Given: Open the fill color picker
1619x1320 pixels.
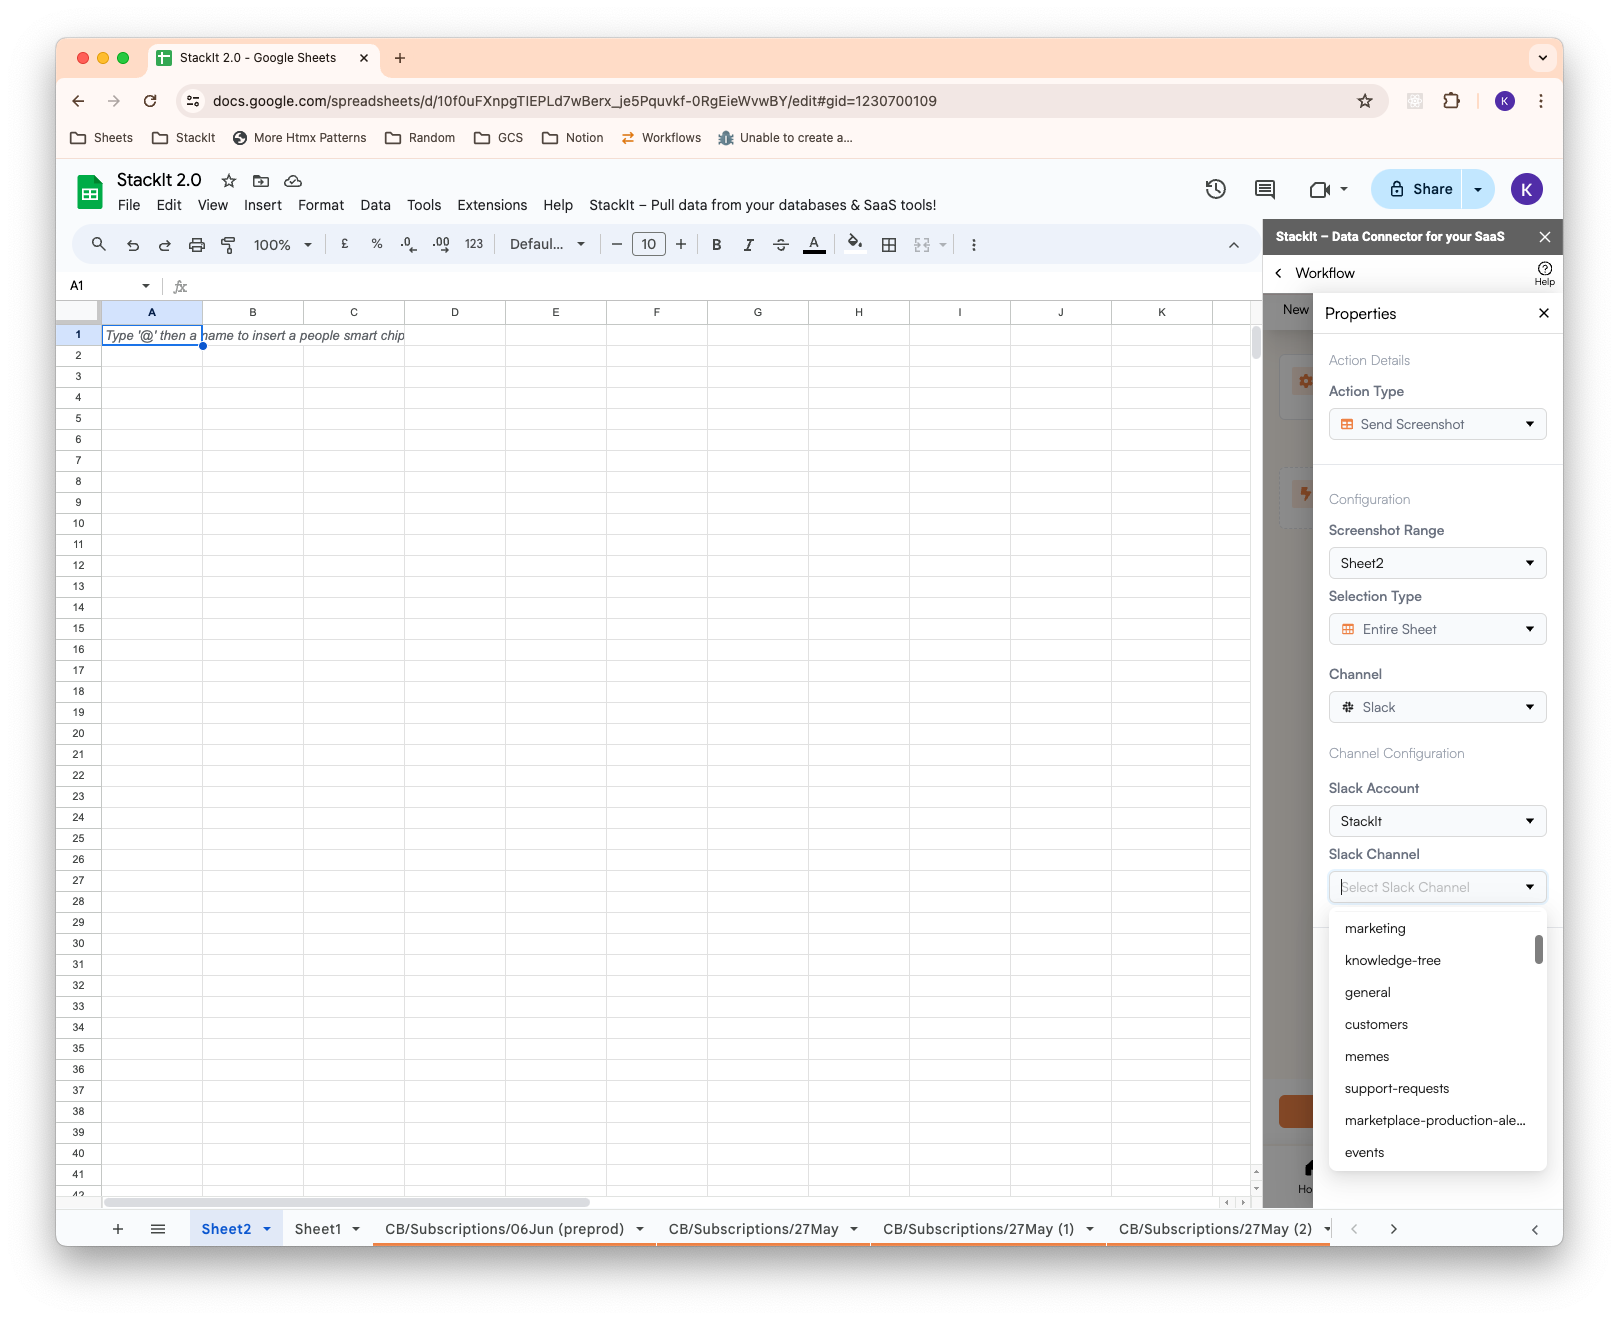Looking at the screenshot, I should tap(855, 243).
